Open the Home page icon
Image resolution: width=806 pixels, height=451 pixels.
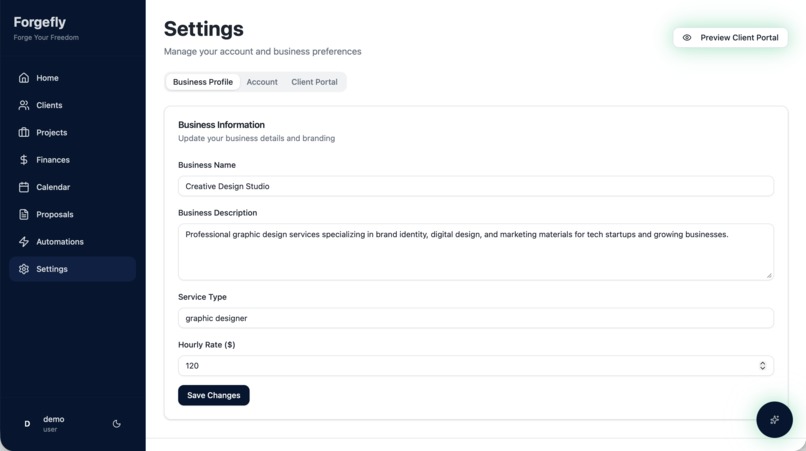(x=24, y=78)
